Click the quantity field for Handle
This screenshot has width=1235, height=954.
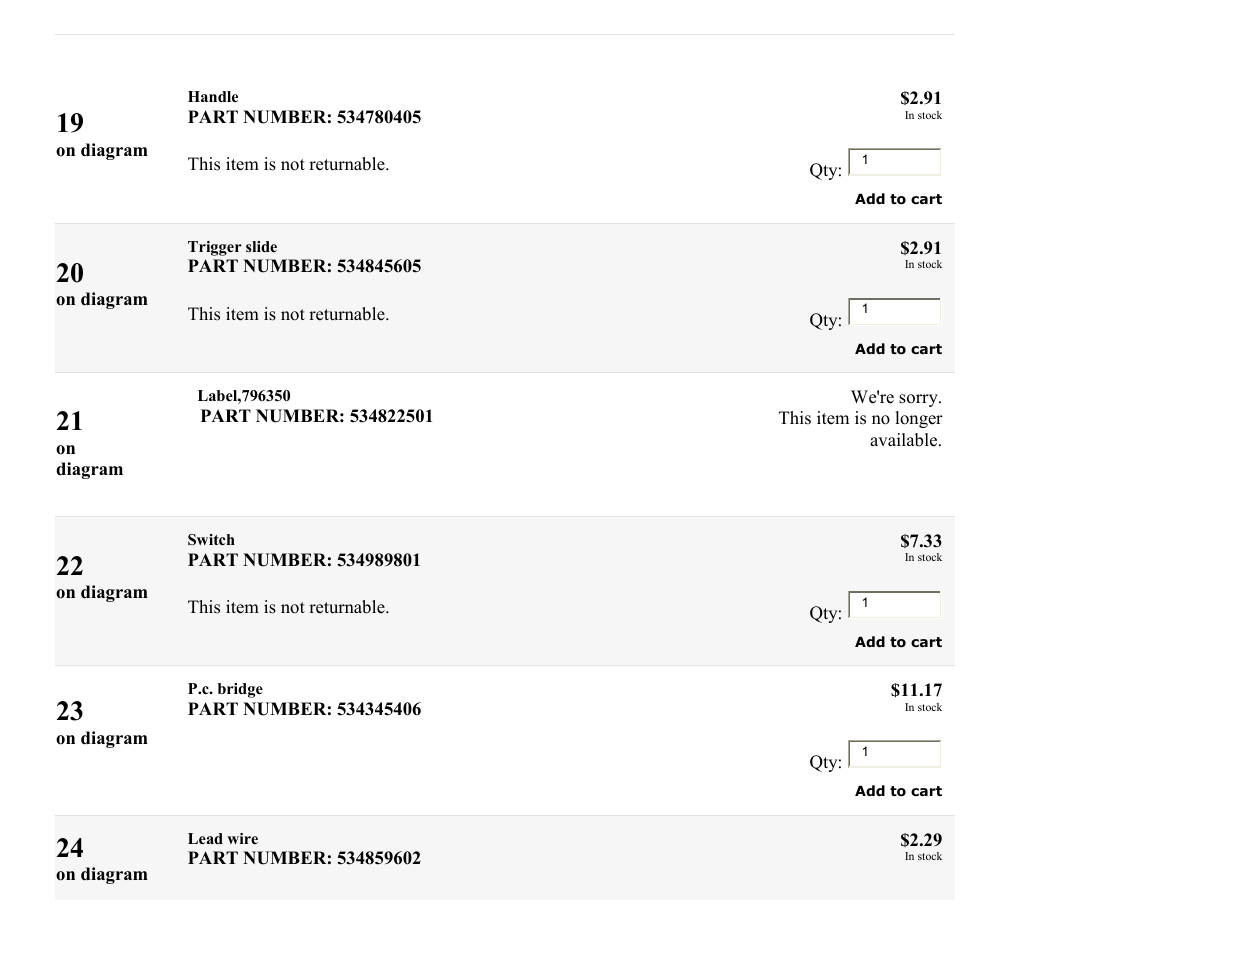click(895, 161)
